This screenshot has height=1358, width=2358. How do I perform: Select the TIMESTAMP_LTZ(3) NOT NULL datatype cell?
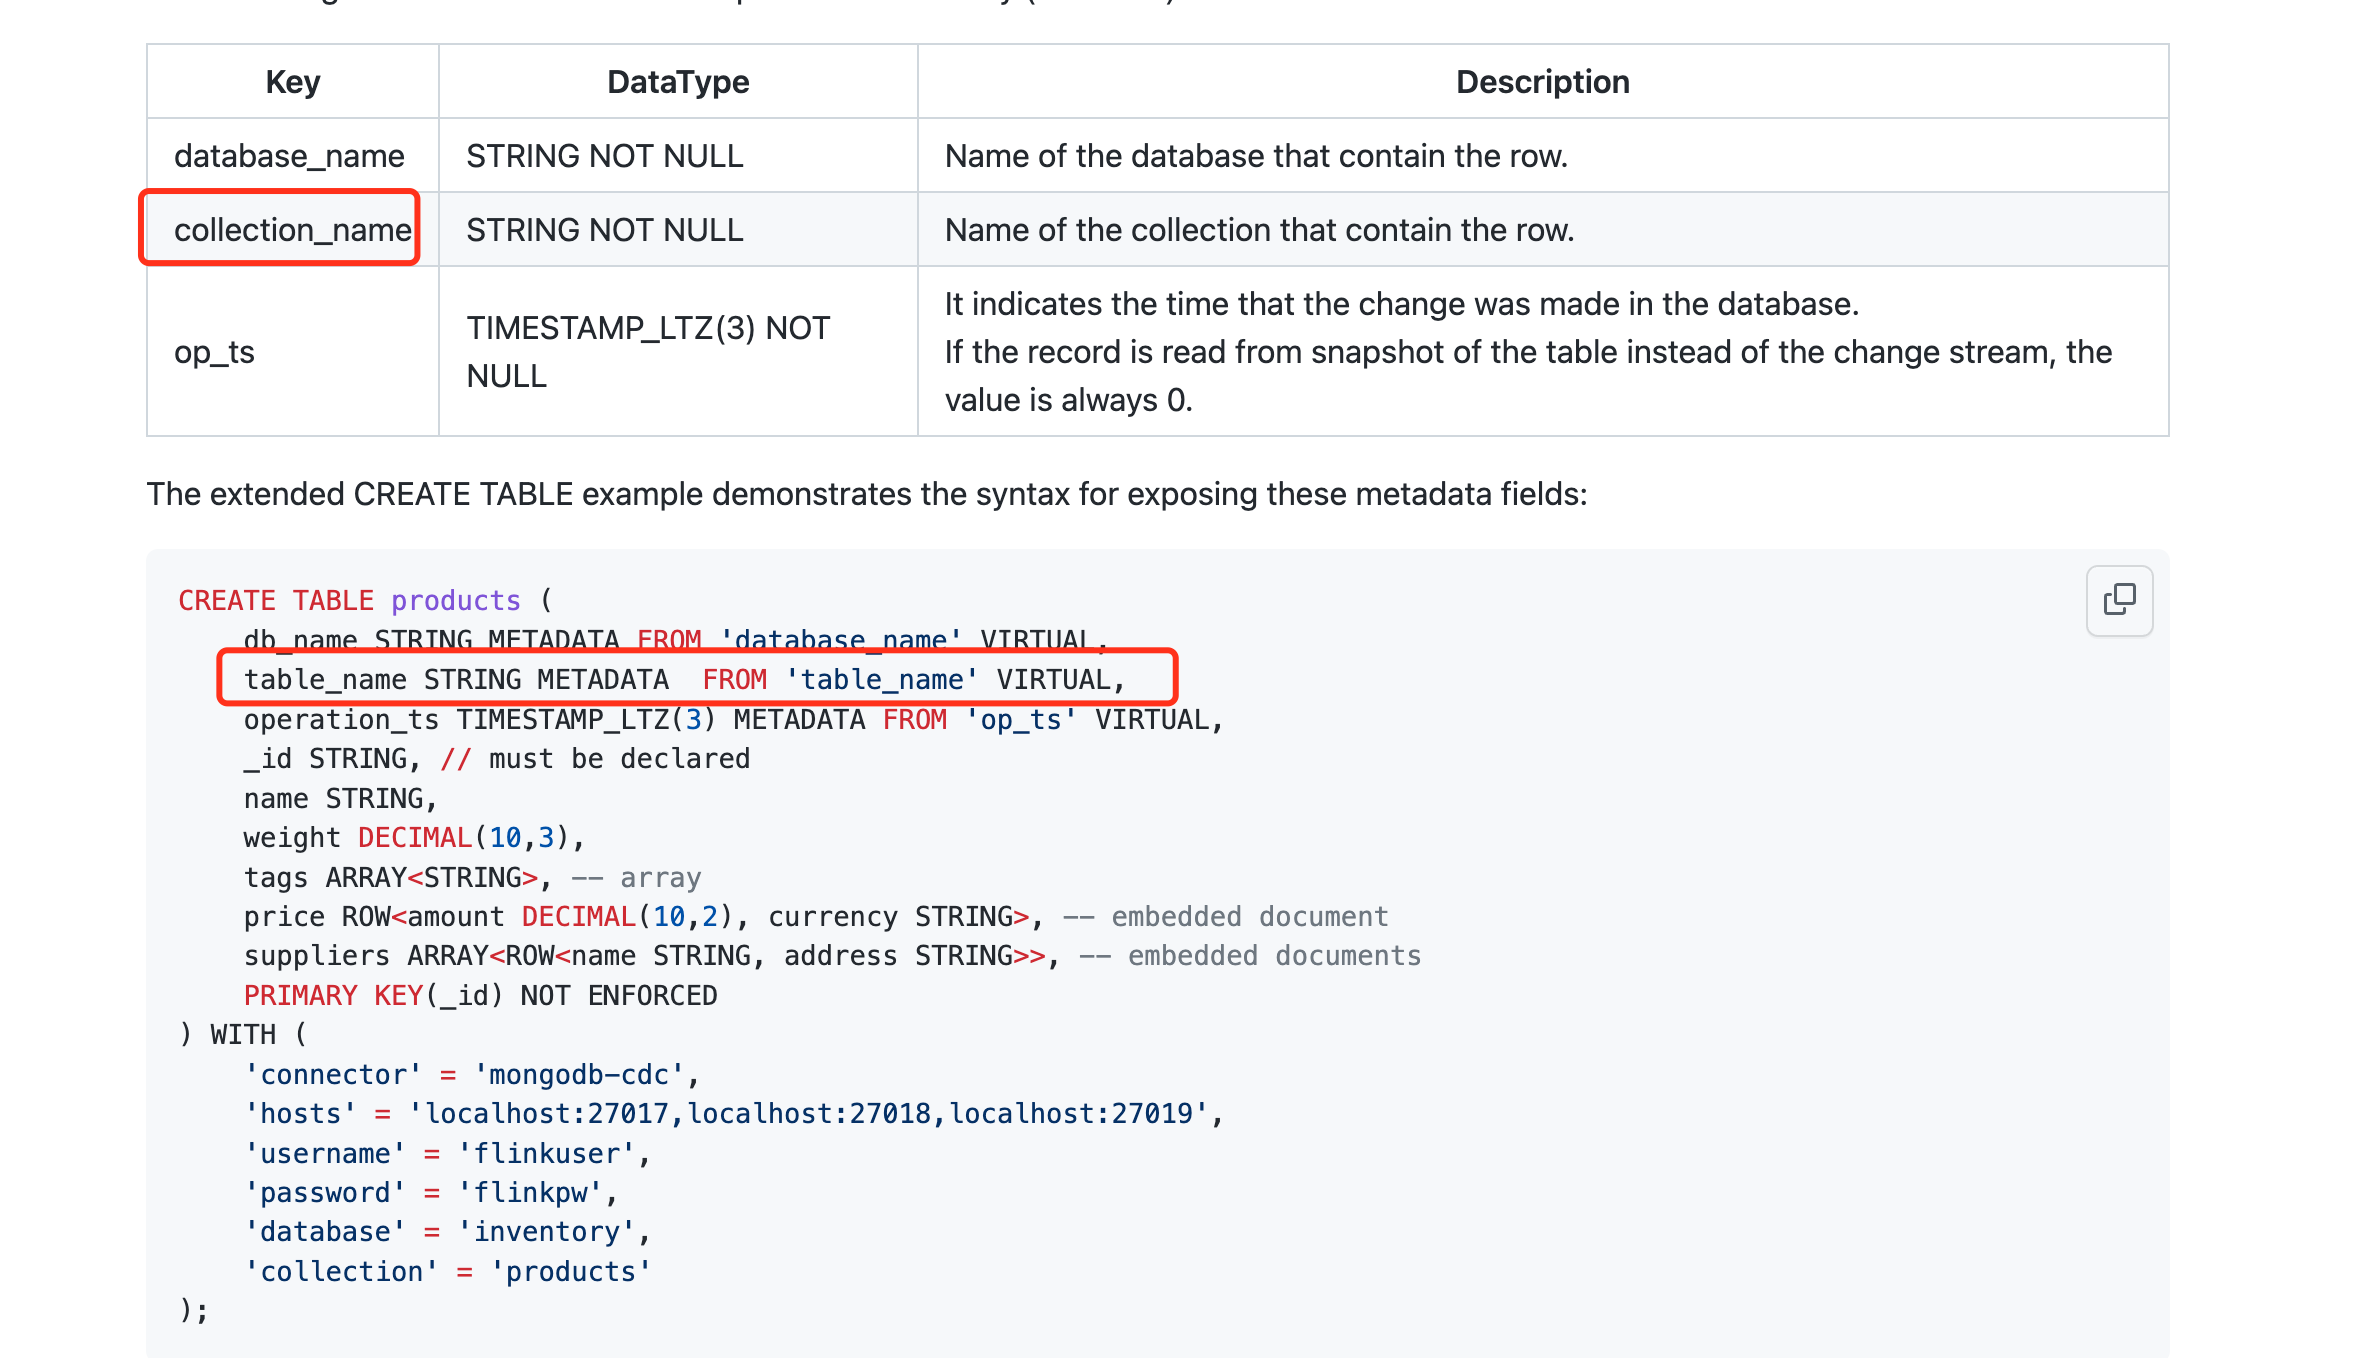[x=648, y=352]
